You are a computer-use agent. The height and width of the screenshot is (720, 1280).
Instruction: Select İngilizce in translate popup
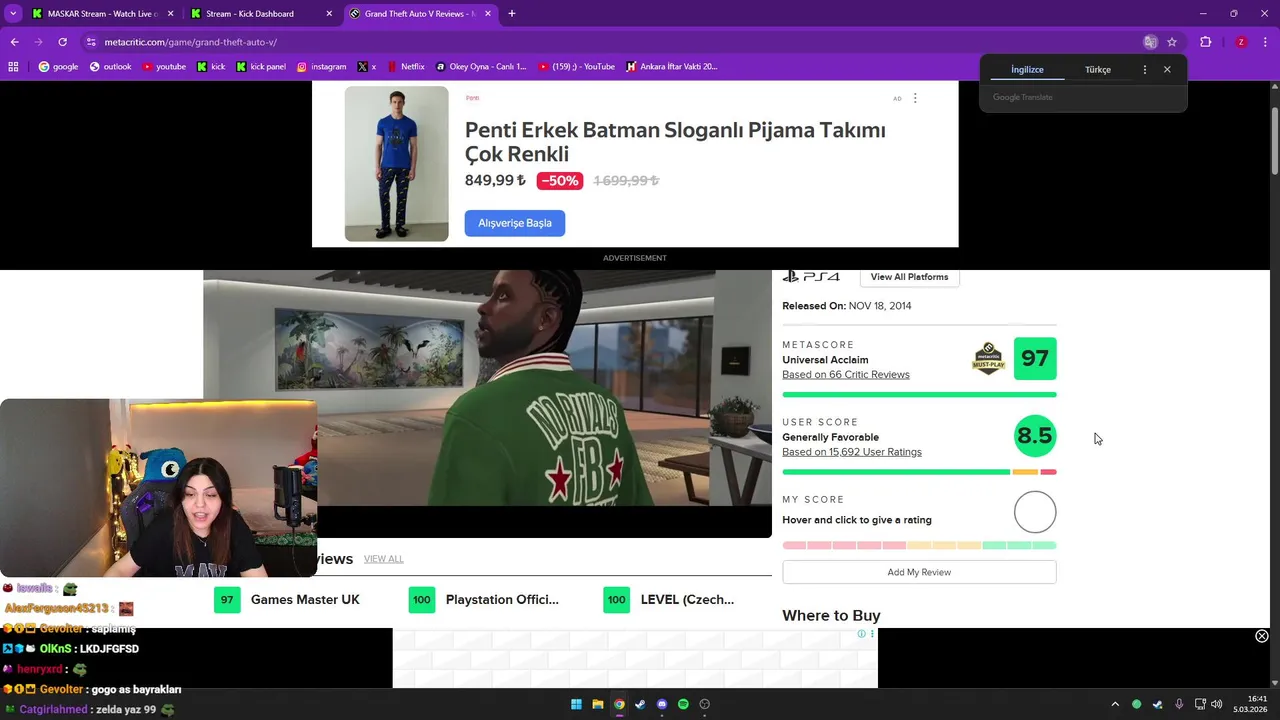(1027, 70)
